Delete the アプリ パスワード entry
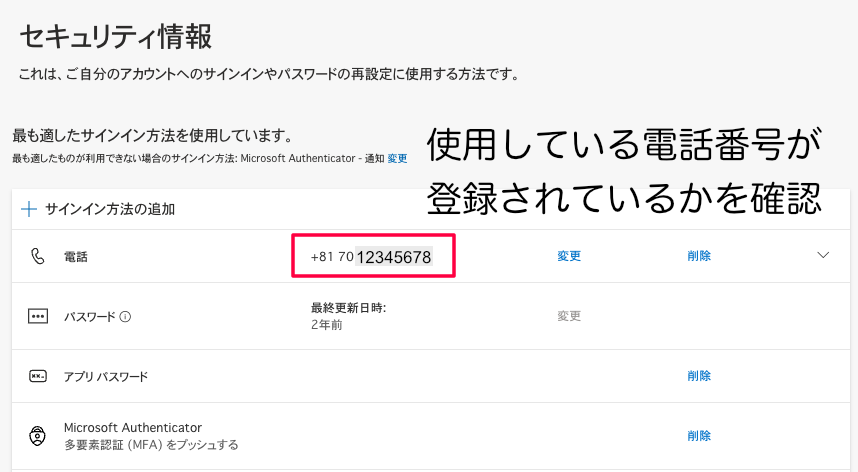 699,376
